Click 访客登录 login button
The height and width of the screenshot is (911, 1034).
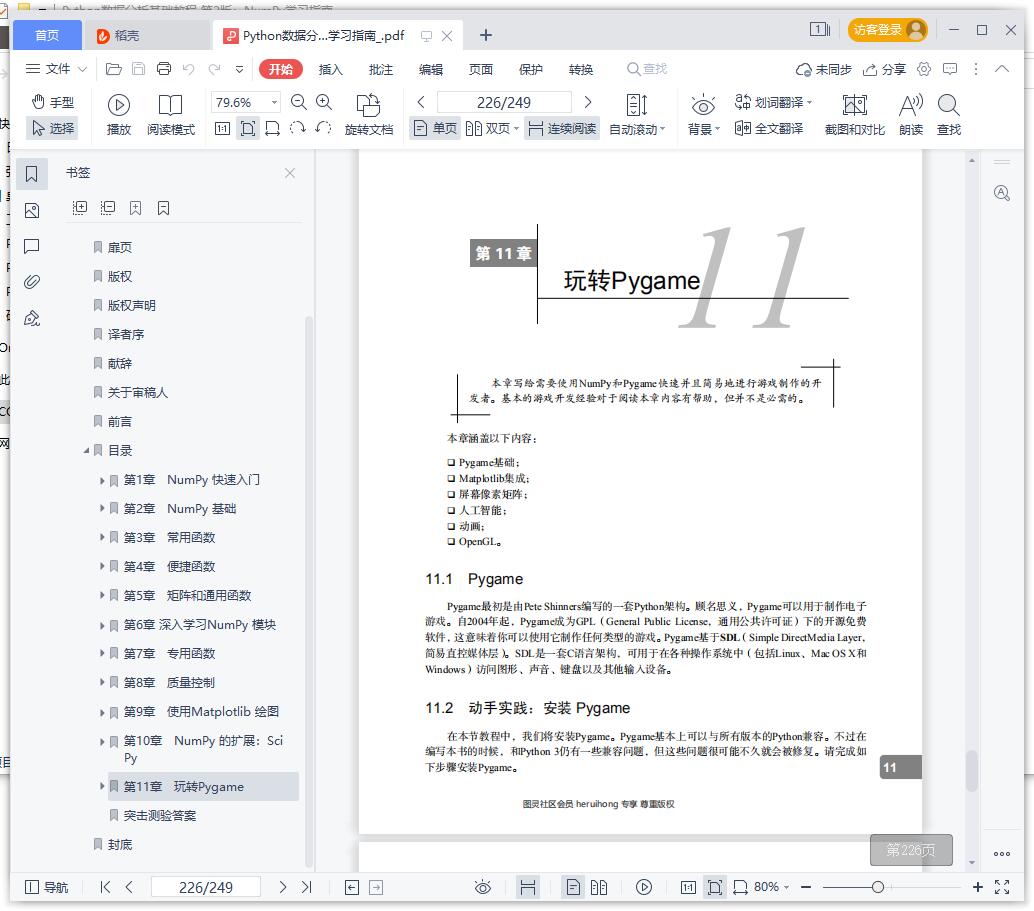887,30
